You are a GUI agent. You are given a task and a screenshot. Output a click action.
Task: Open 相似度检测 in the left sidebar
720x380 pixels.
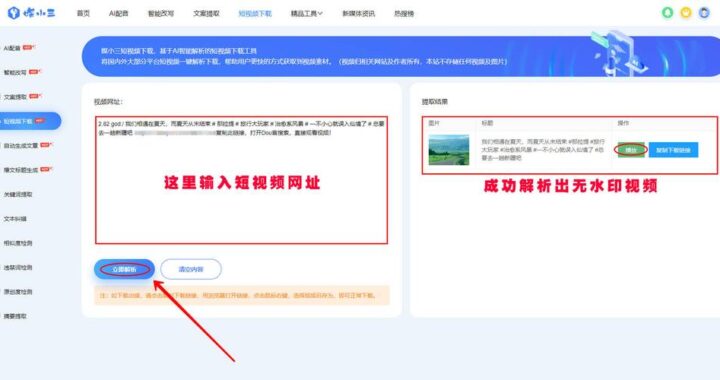18,243
